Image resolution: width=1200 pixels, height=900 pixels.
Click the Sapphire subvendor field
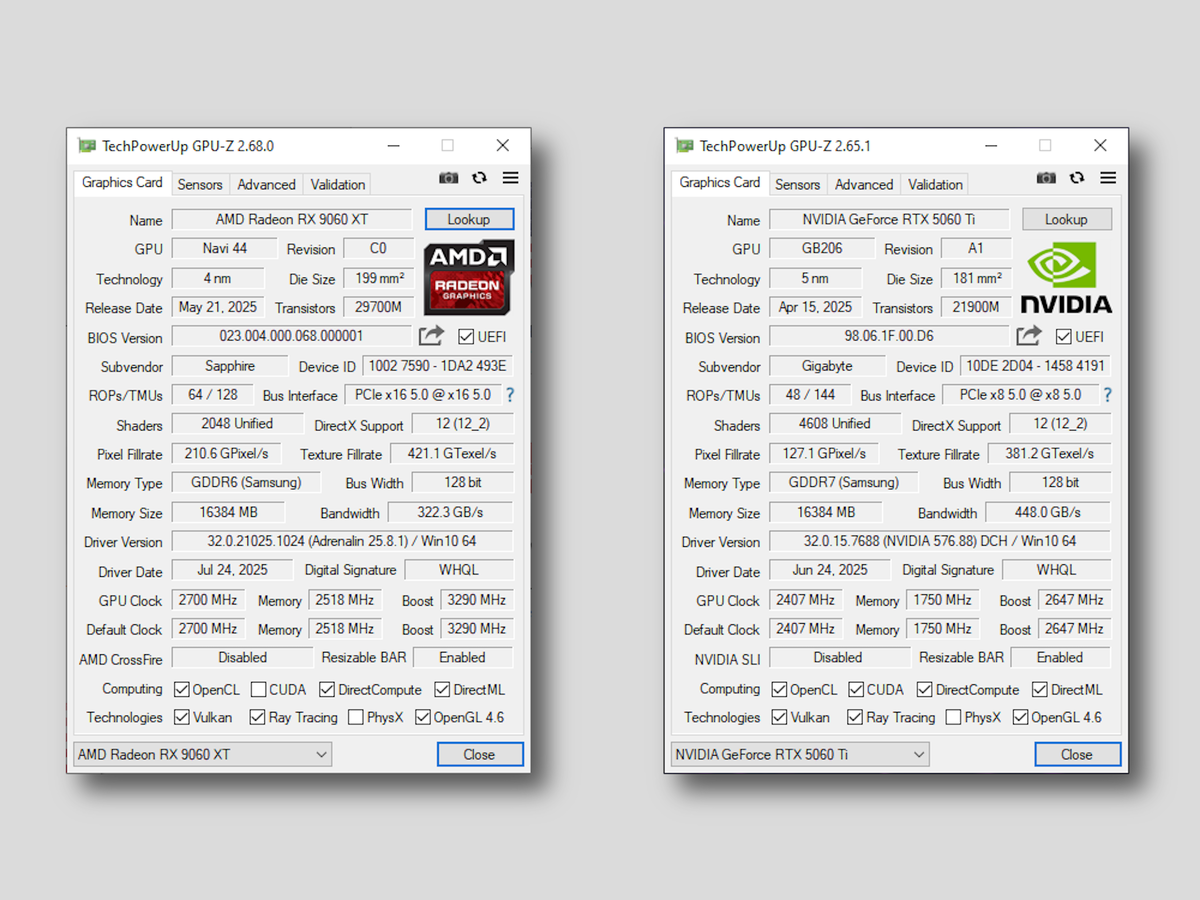[230, 366]
